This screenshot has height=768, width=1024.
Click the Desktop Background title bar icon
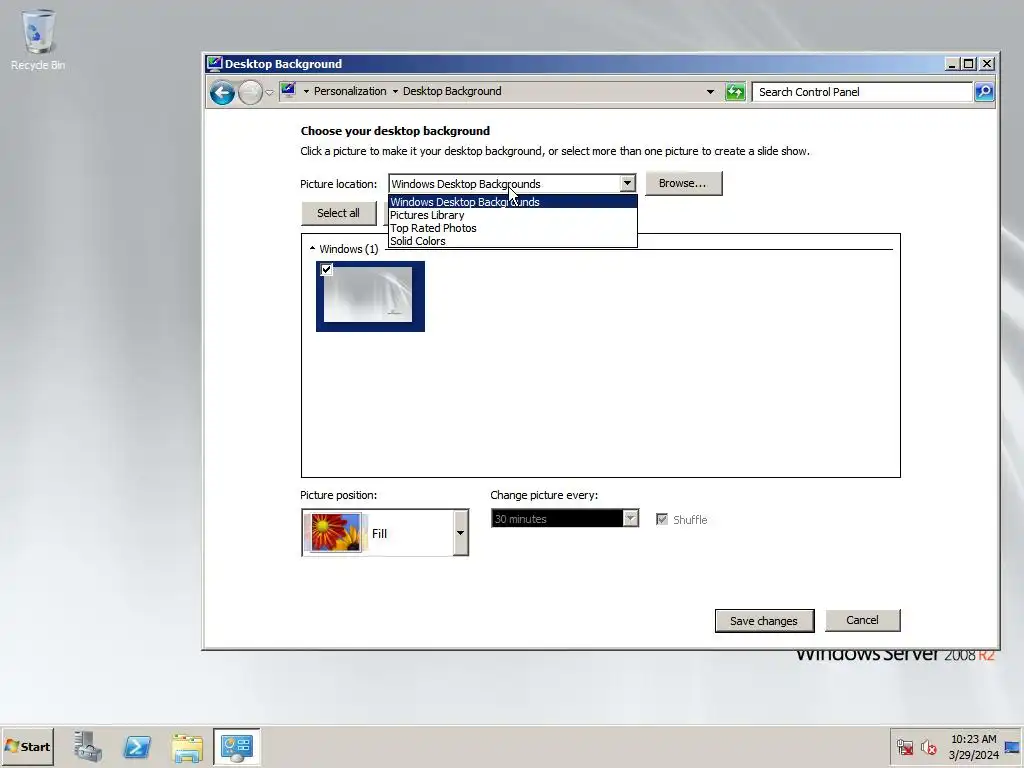point(214,63)
